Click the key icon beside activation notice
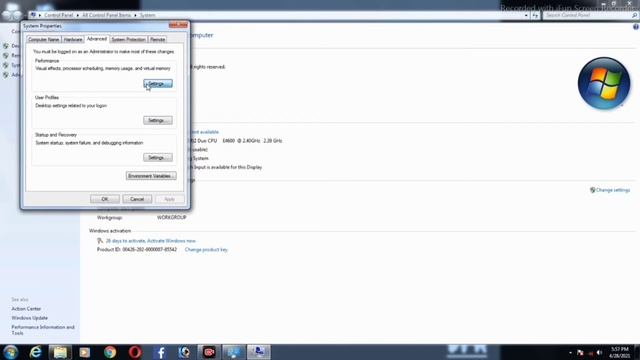The width and height of the screenshot is (640, 360). pyautogui.click(x=100, y=241)
